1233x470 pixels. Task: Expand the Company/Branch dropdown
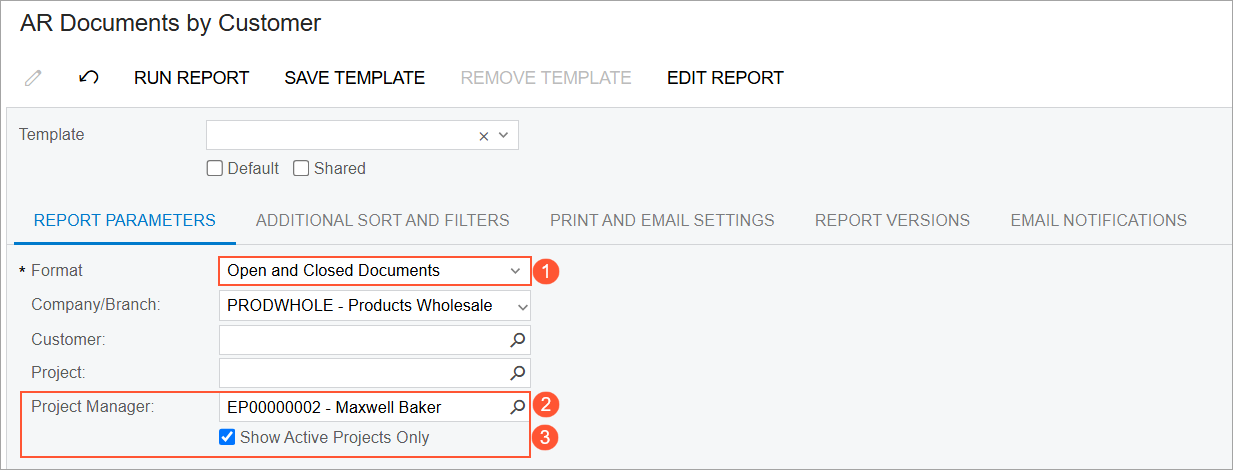click(x=375, y=306)
